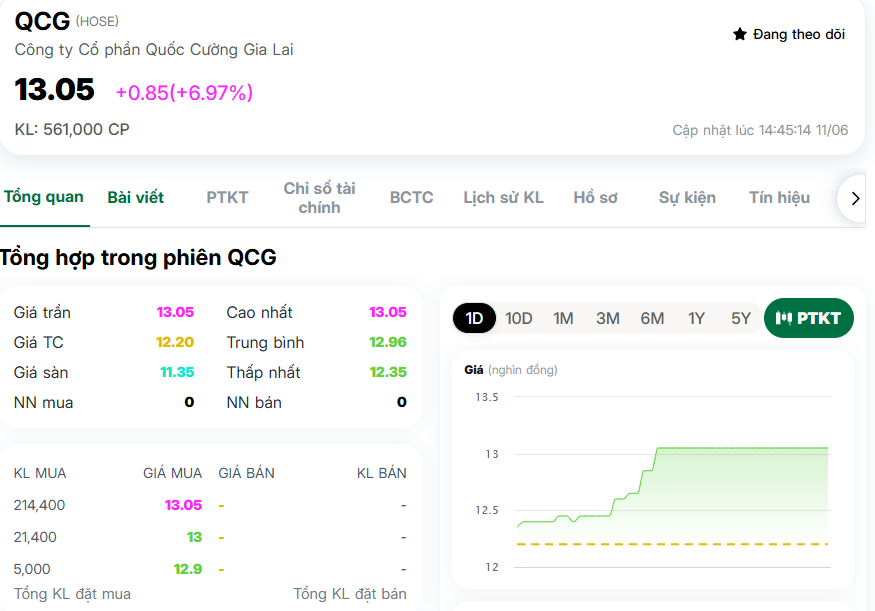Click the yellow dashed reference price line
Screen dimensions: 875x611
[x=672, y=544]
